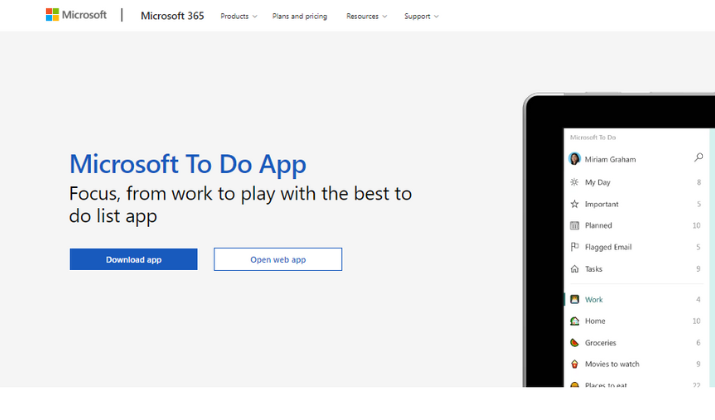This screenshot has width=715, height=420.
Task: Open the Important list label
Action: click(x=601, y=204)
